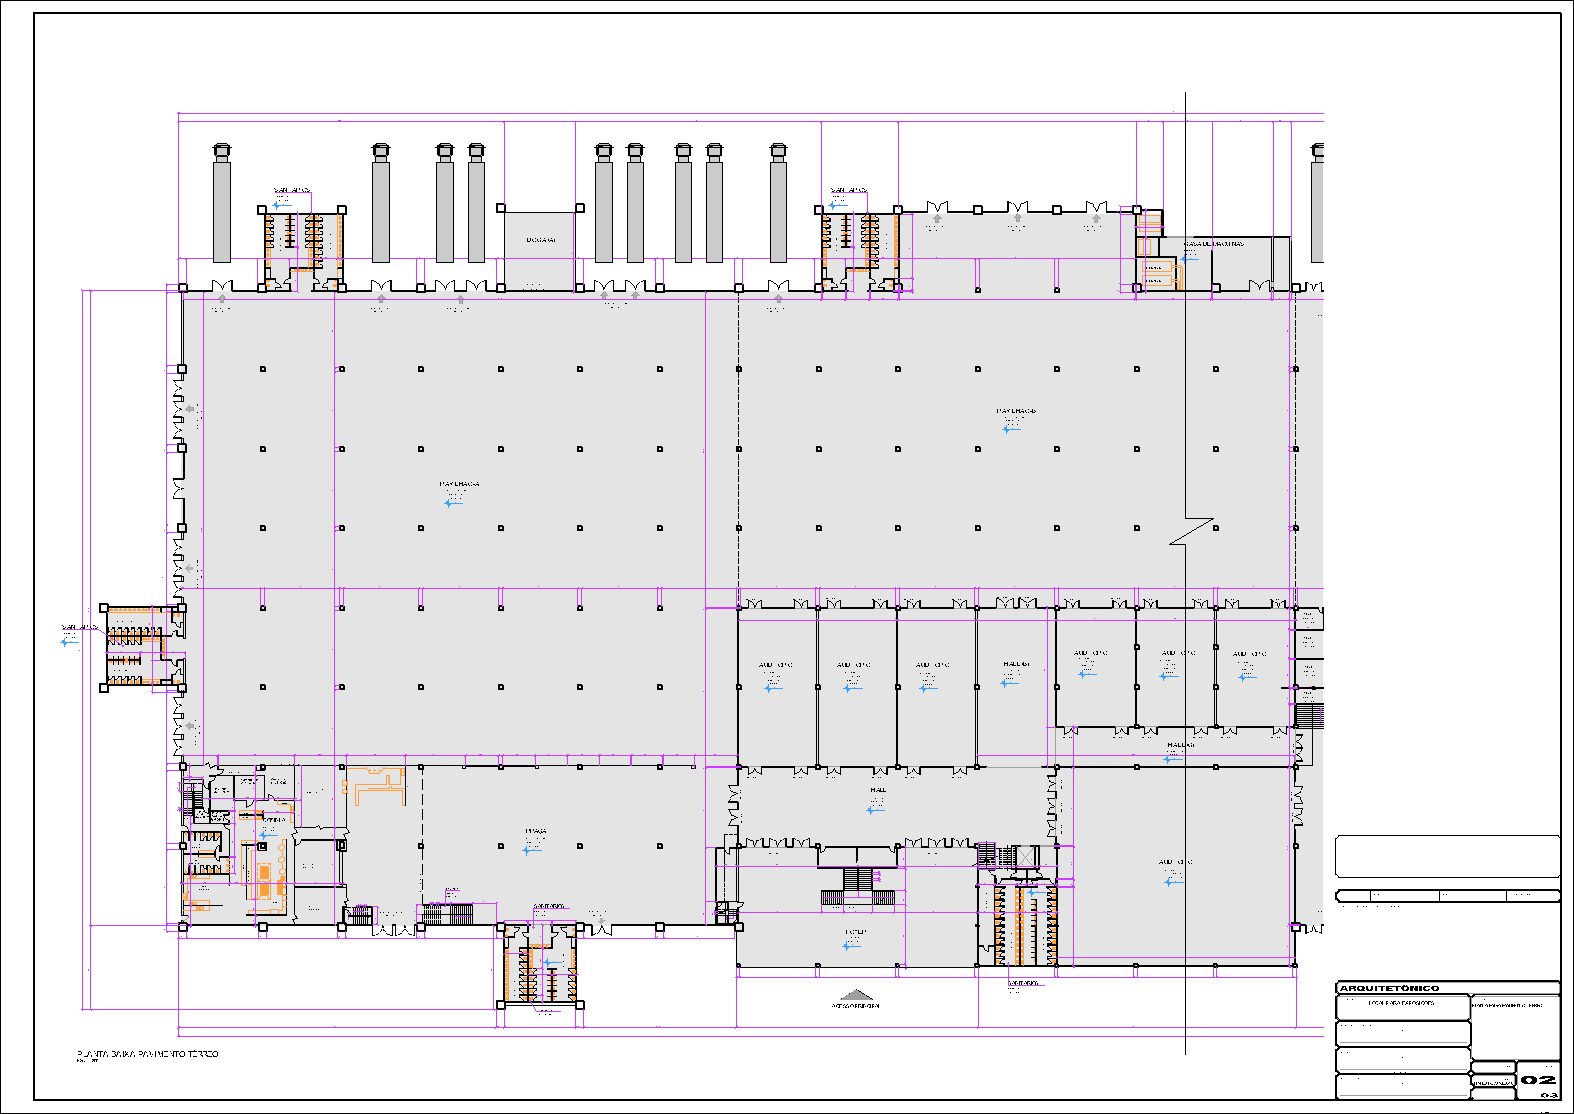This screenshot has height=1114, width=1574.
Task: Click the break-line zigzag symbol
Action: pyautogui.click(x=1191, y=532)
